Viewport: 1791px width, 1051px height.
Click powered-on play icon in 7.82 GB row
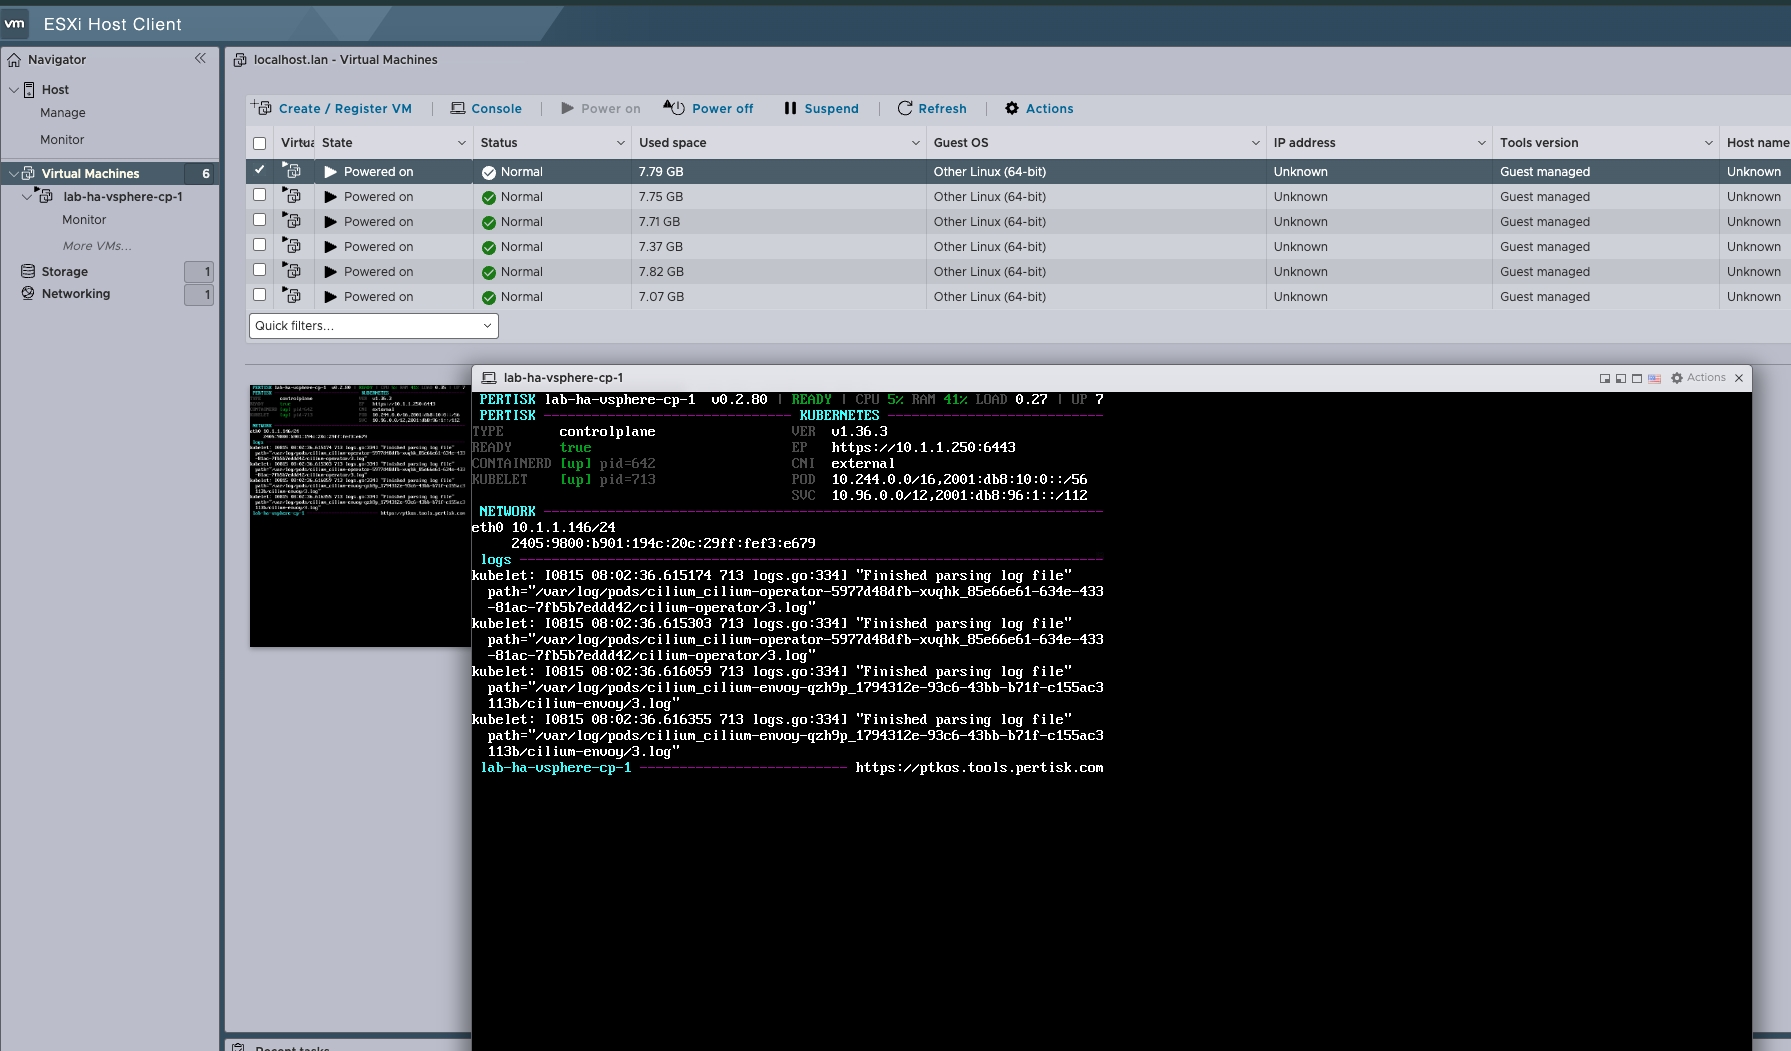(331, 272)
